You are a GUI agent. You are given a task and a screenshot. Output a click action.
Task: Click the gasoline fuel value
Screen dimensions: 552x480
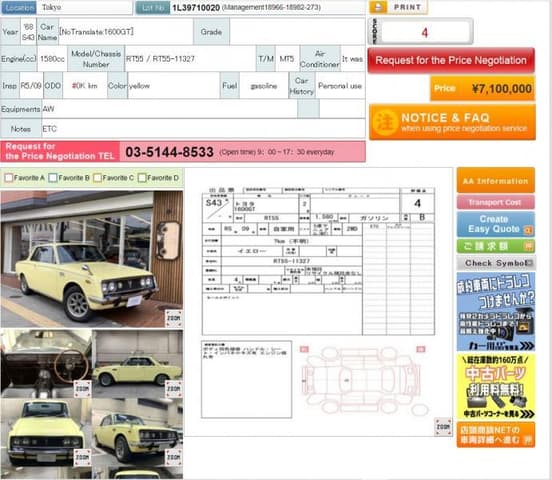[264, 86]
